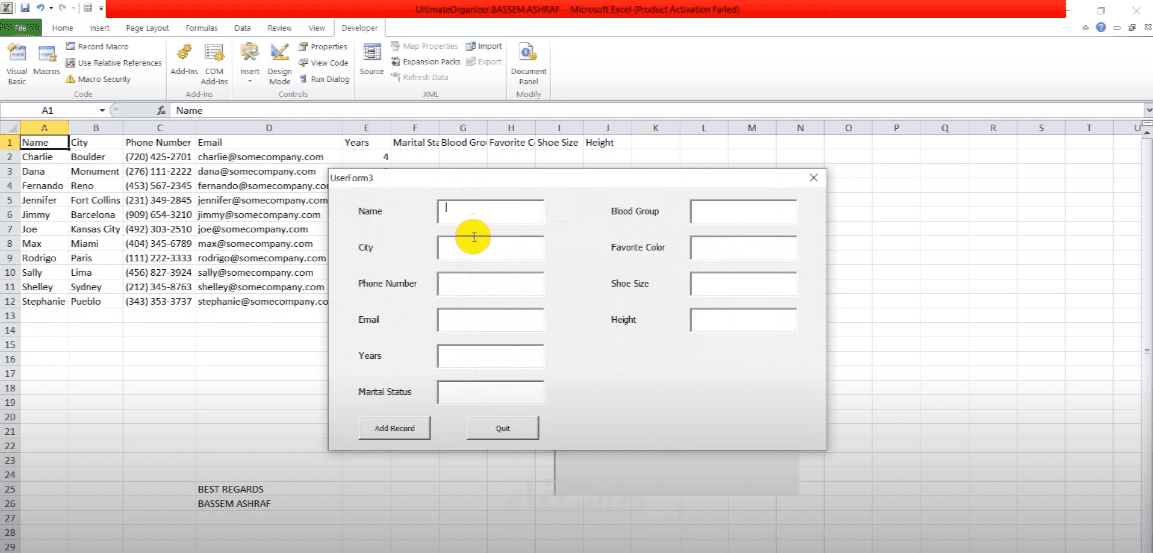Select cell with (276) 111-2222
The image size is (1153, 553).
point(159,171)
